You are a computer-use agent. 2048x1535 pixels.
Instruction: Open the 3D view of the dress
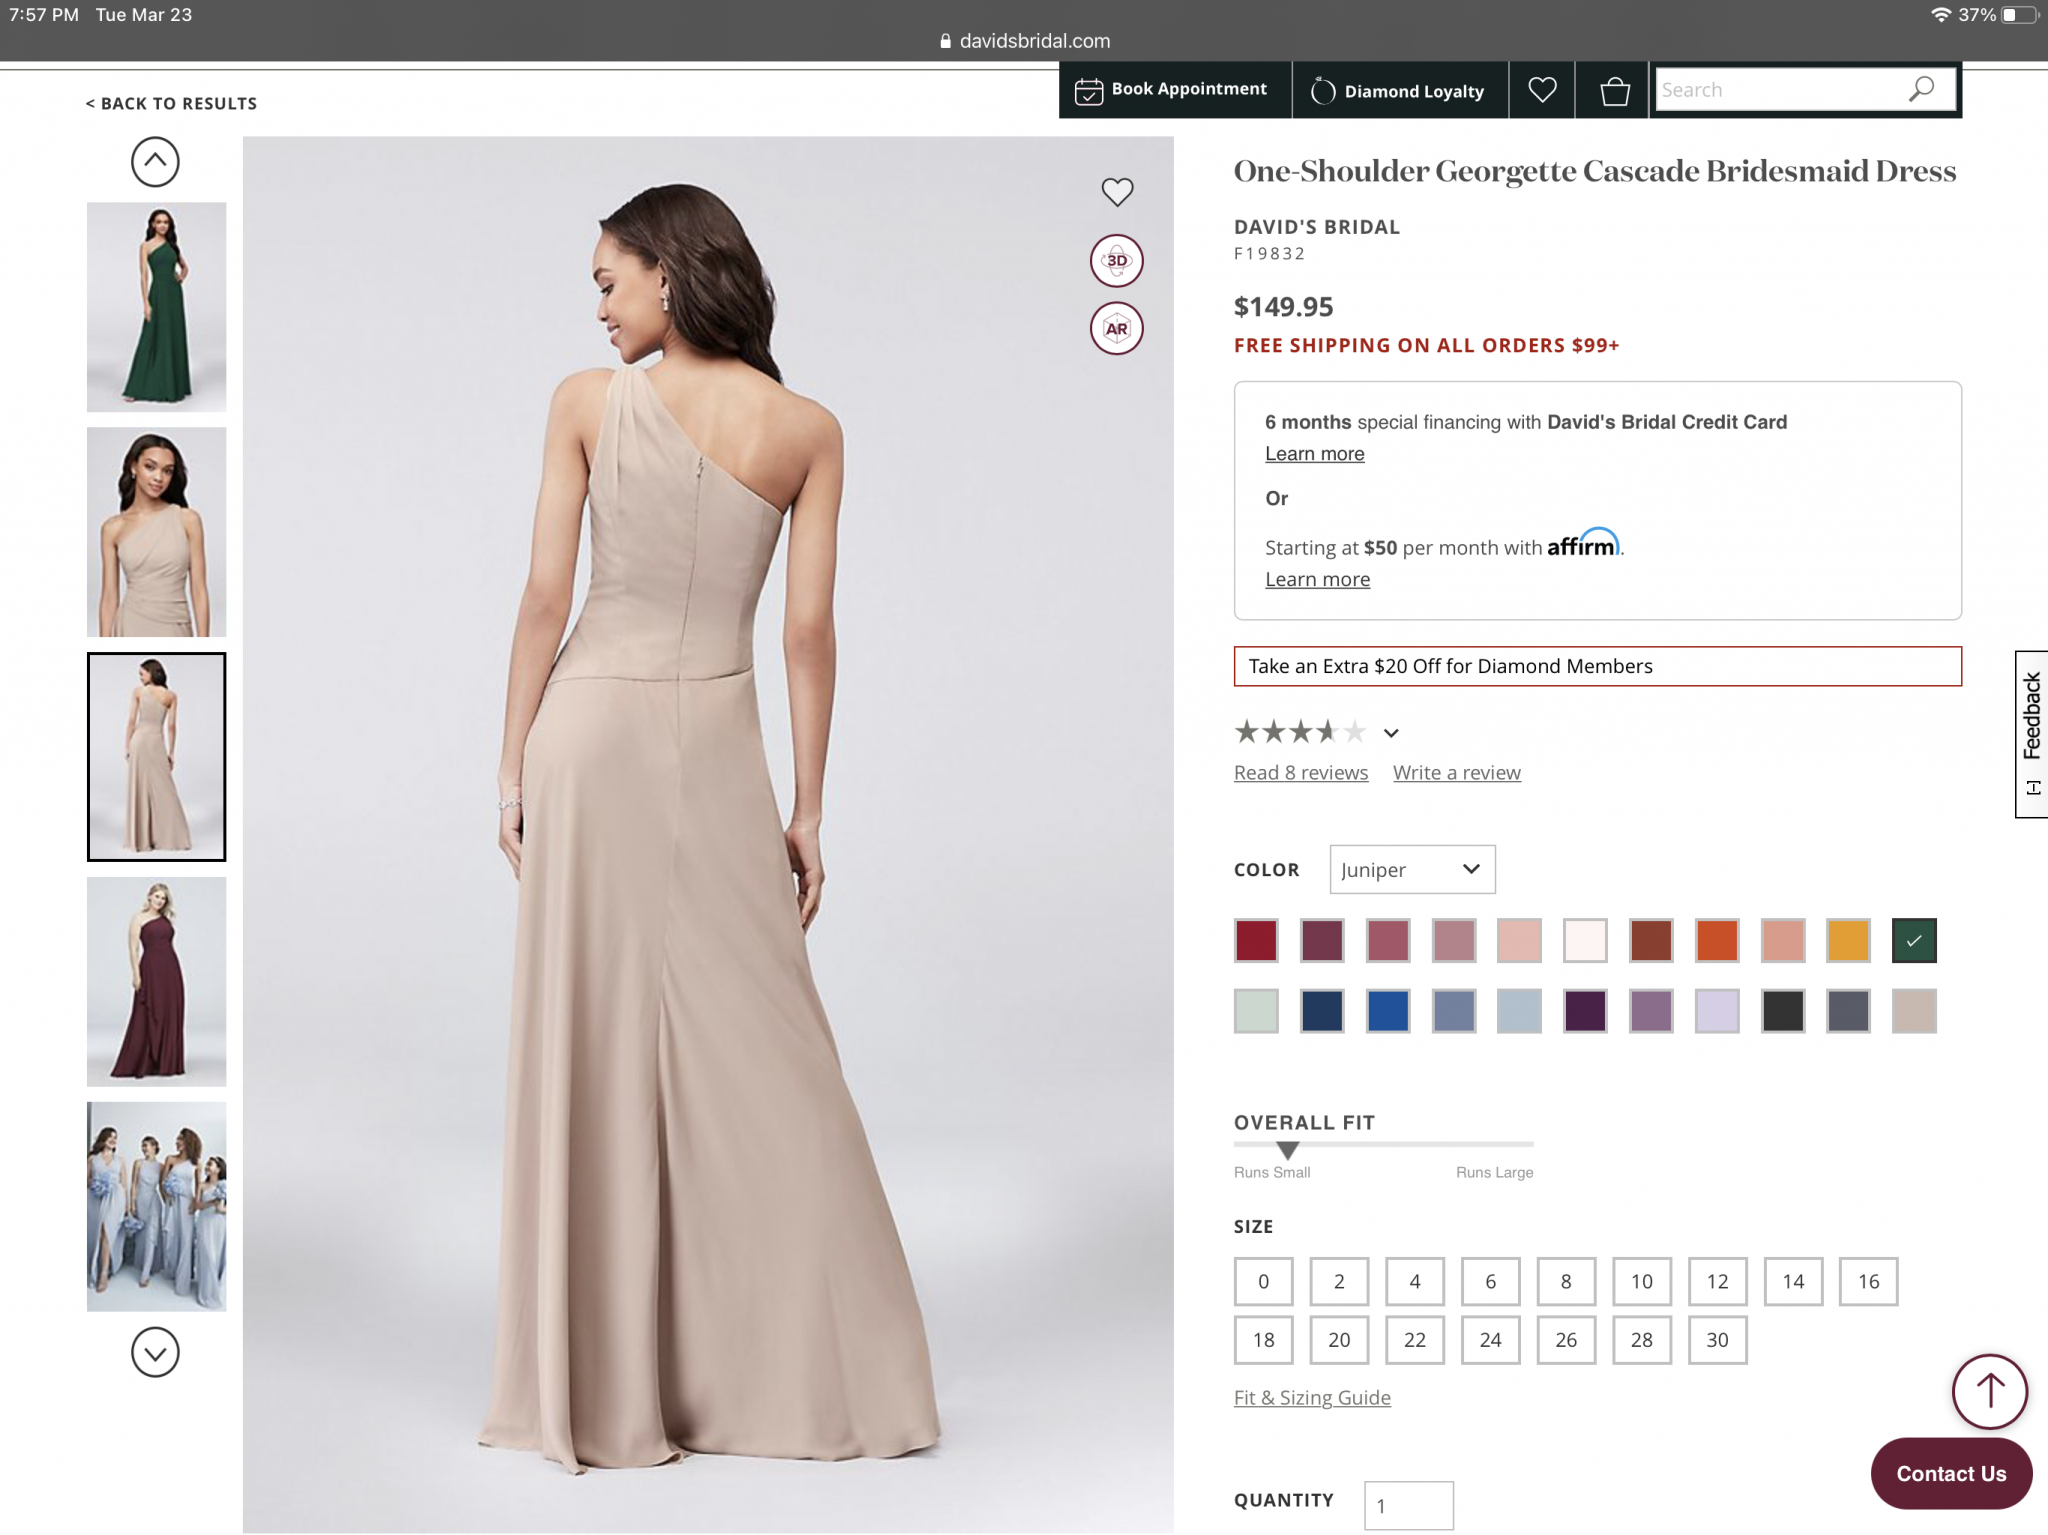click(1116, 261)
